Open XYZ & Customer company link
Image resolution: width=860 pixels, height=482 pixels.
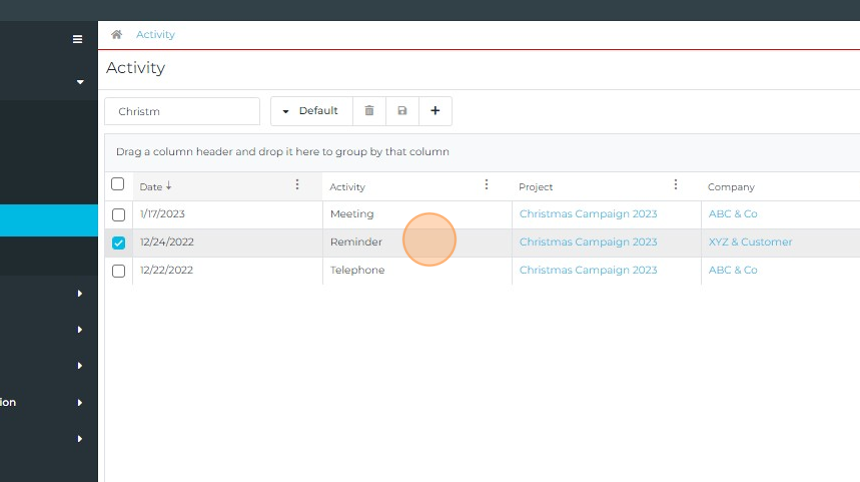[x=750, y=242]
